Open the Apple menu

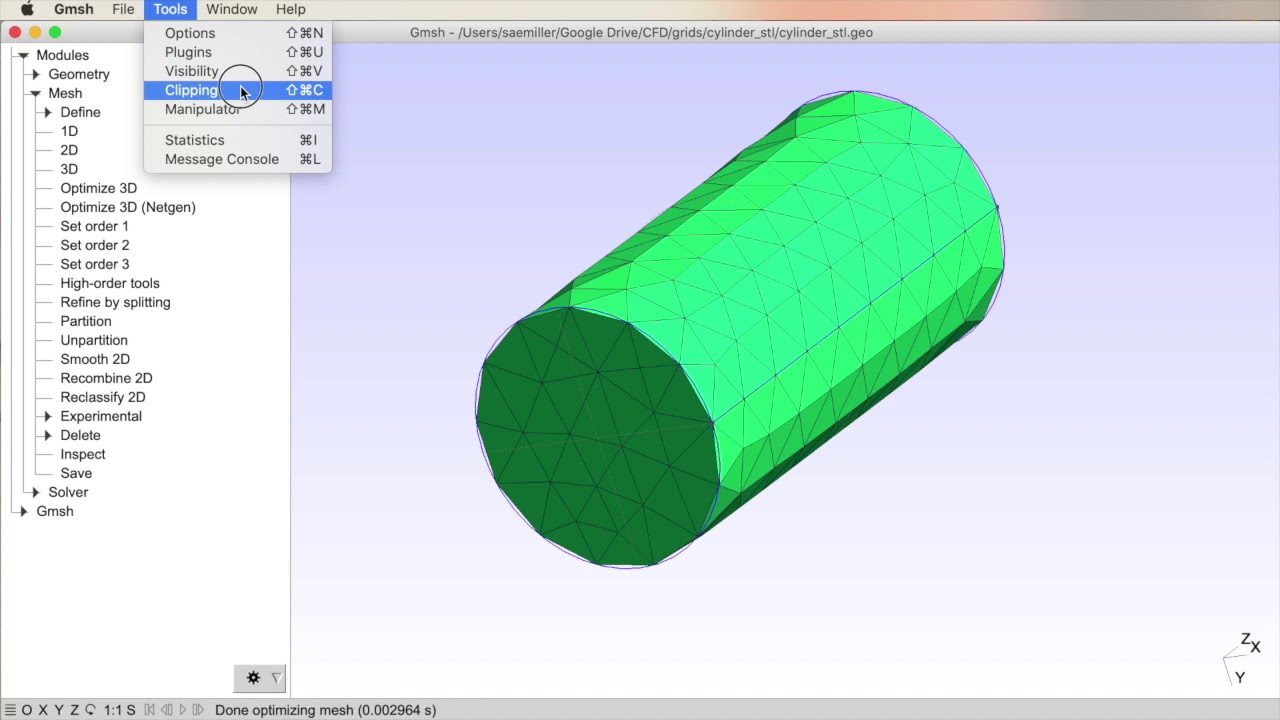27,9
